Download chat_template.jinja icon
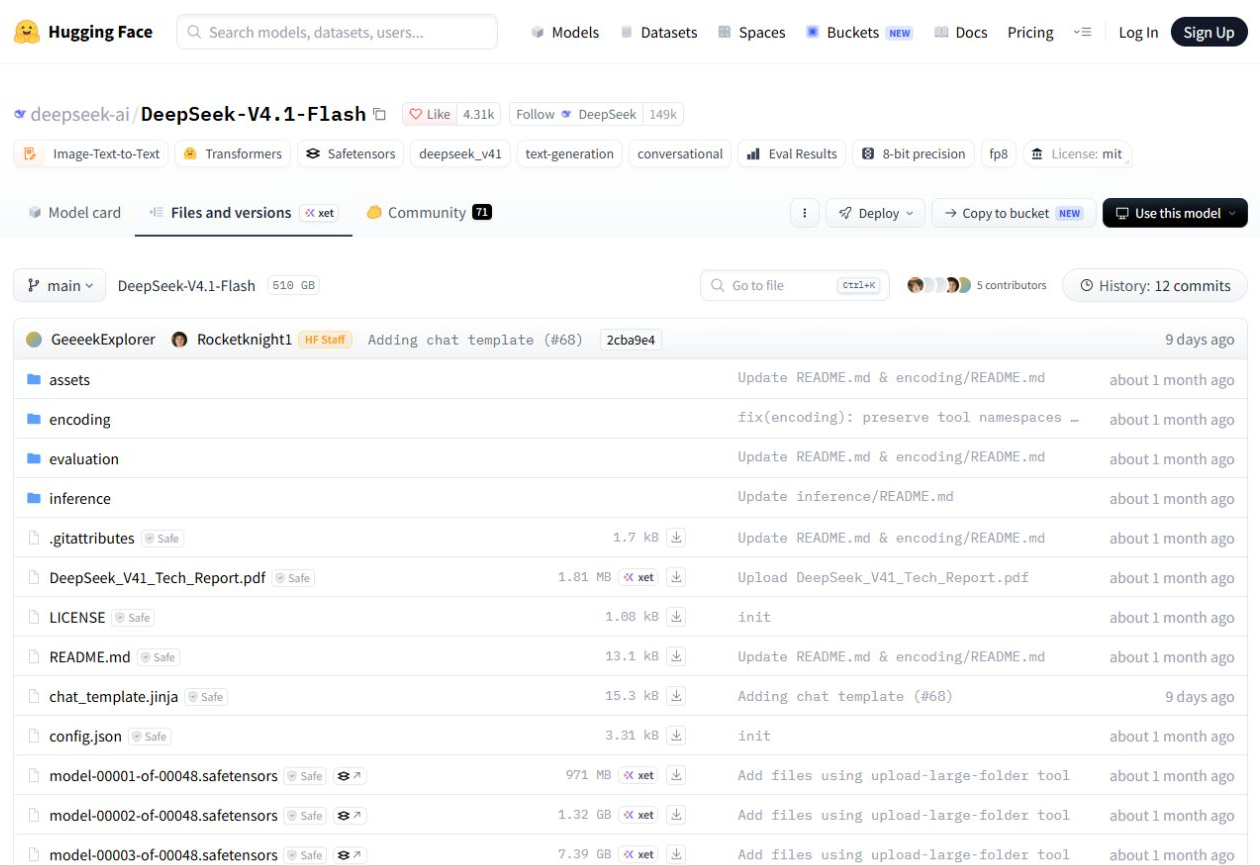 [677, 696]
